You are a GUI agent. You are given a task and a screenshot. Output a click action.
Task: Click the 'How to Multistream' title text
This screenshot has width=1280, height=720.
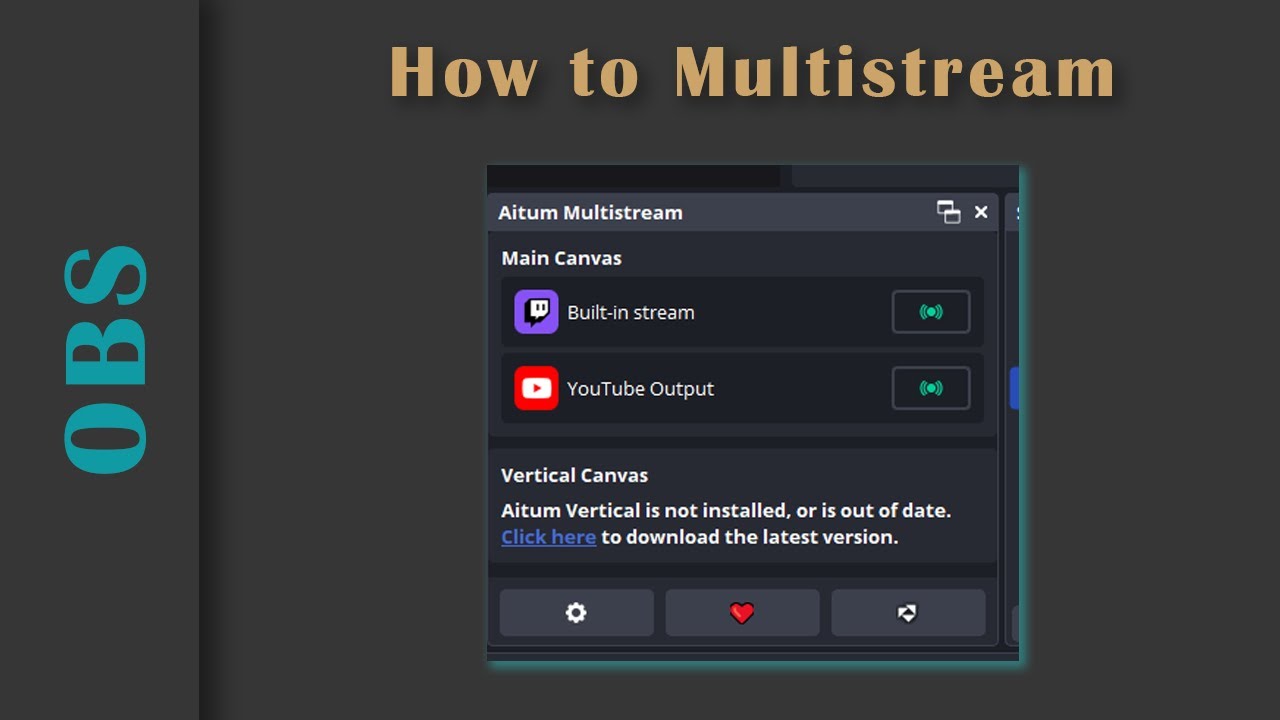(x=752, y=72)
